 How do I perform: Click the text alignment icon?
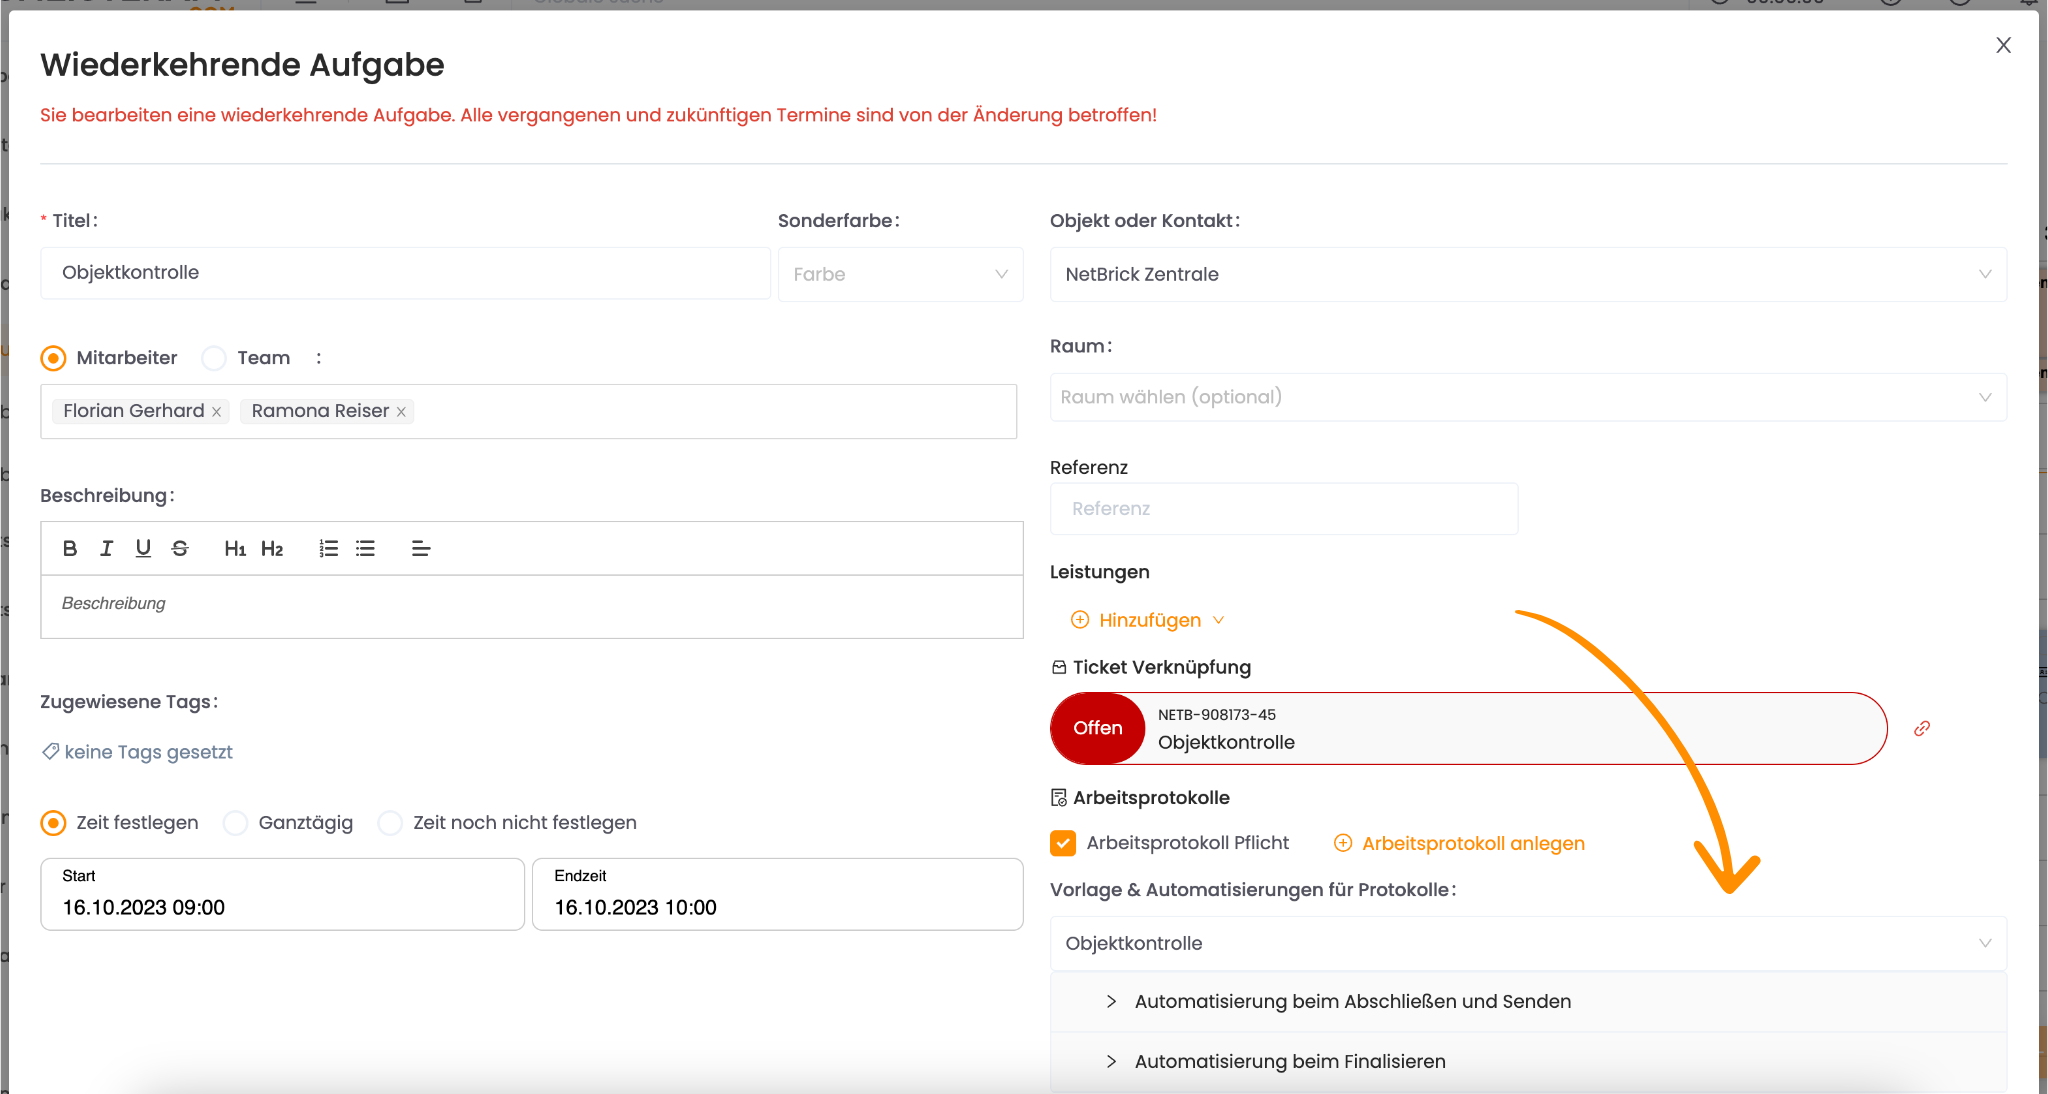pyautogui.click(x=421, y=548)
